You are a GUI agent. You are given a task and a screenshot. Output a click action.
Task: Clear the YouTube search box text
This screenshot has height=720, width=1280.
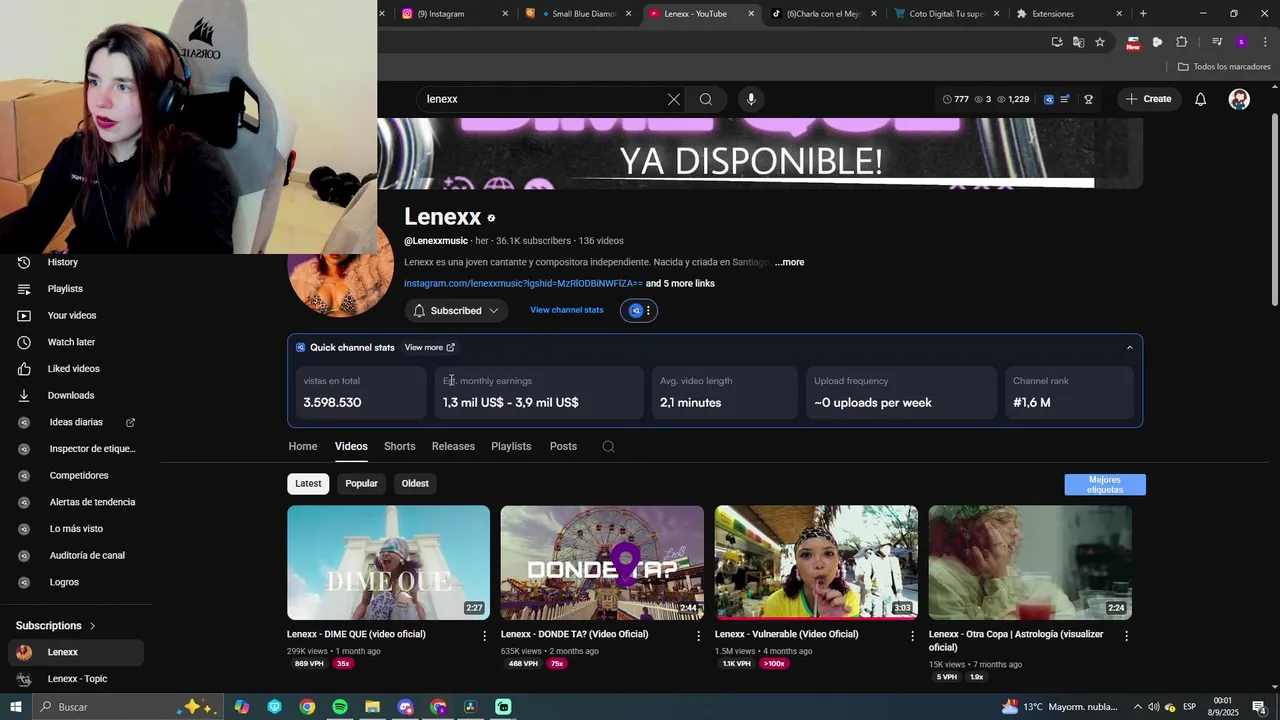click(673, 99)
